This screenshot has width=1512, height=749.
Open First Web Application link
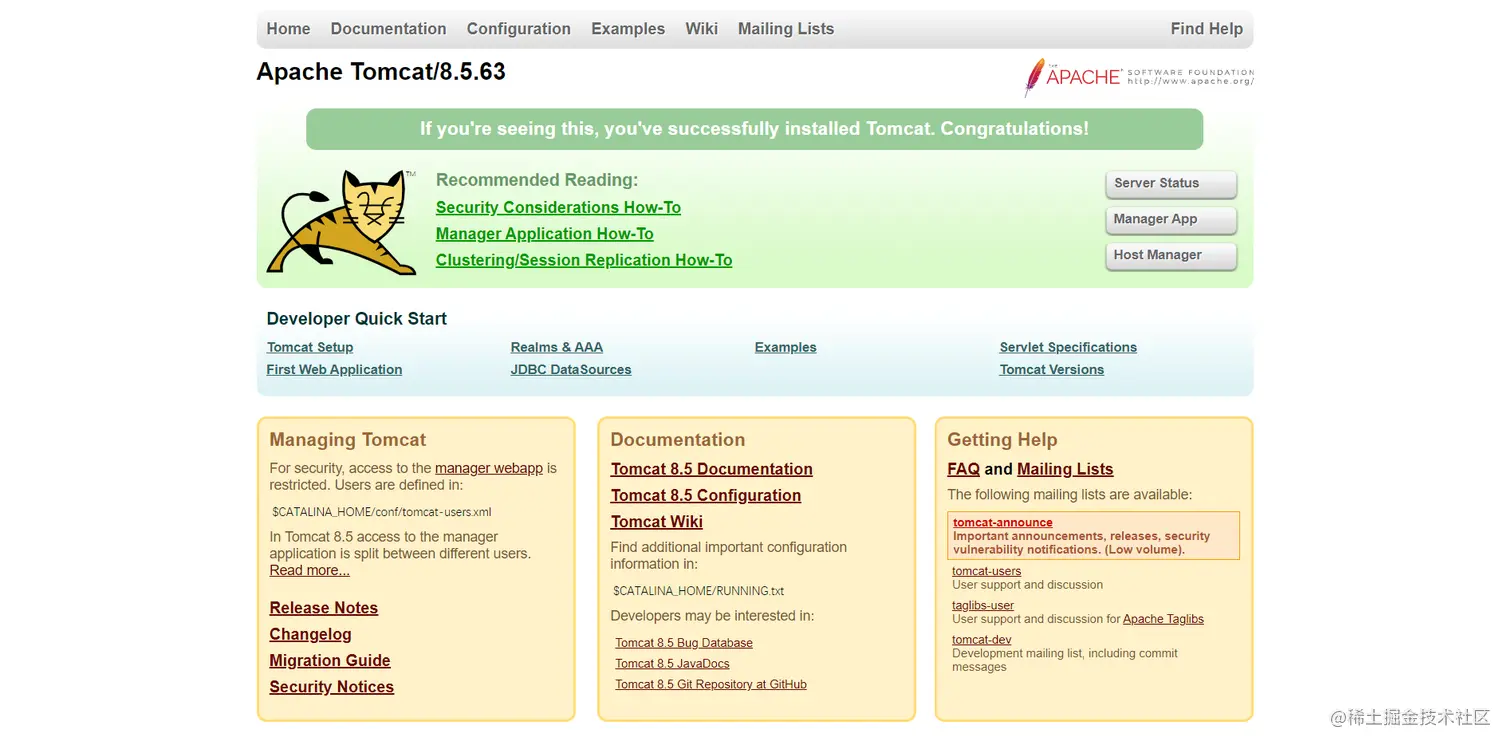pyautogui.click(x=334, y=369)
